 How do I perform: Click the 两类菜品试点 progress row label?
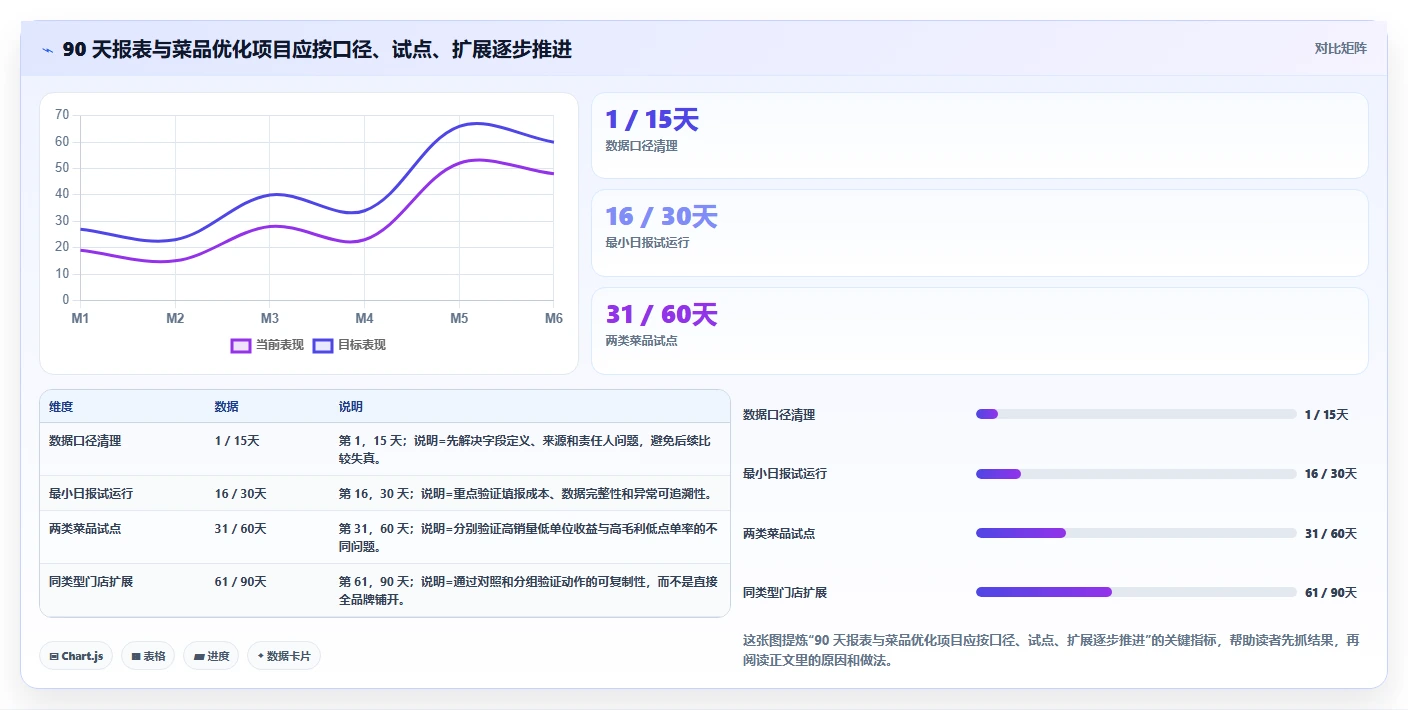(779, 534)
